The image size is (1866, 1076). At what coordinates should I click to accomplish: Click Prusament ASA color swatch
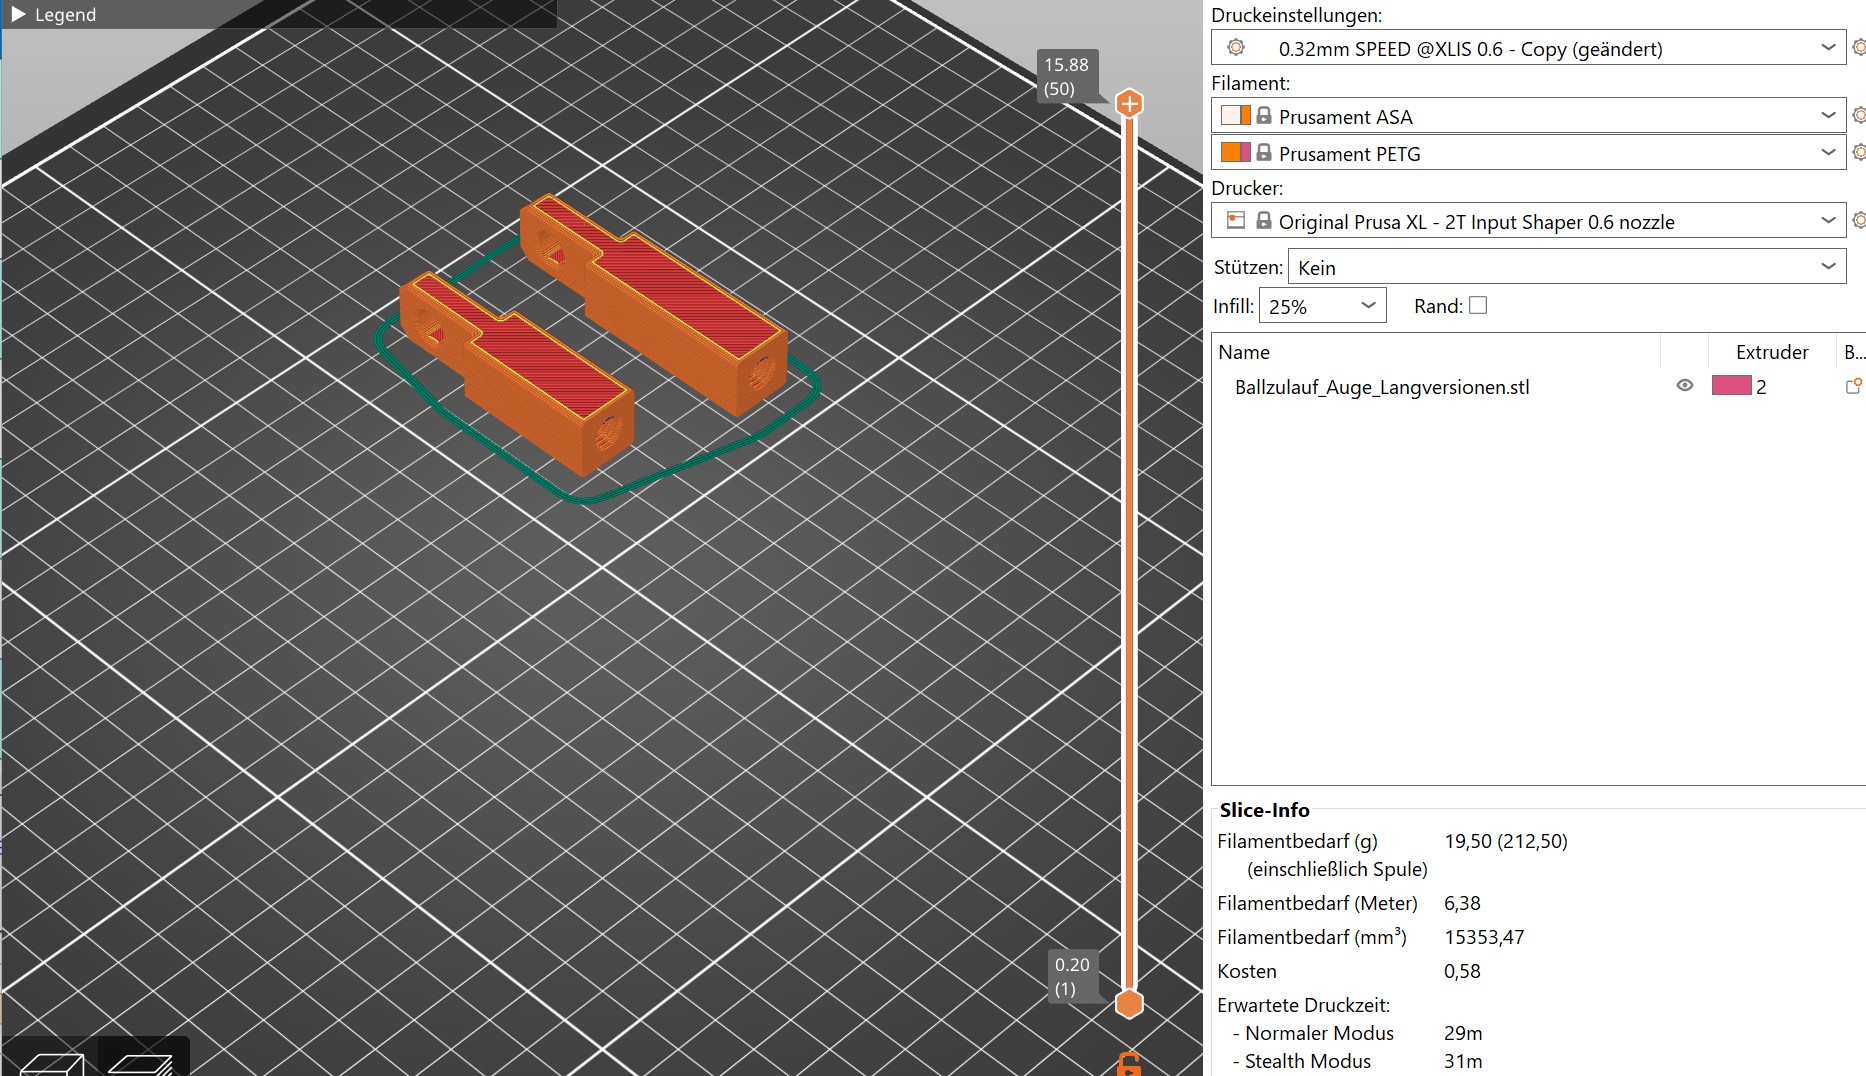[1236, 116]
